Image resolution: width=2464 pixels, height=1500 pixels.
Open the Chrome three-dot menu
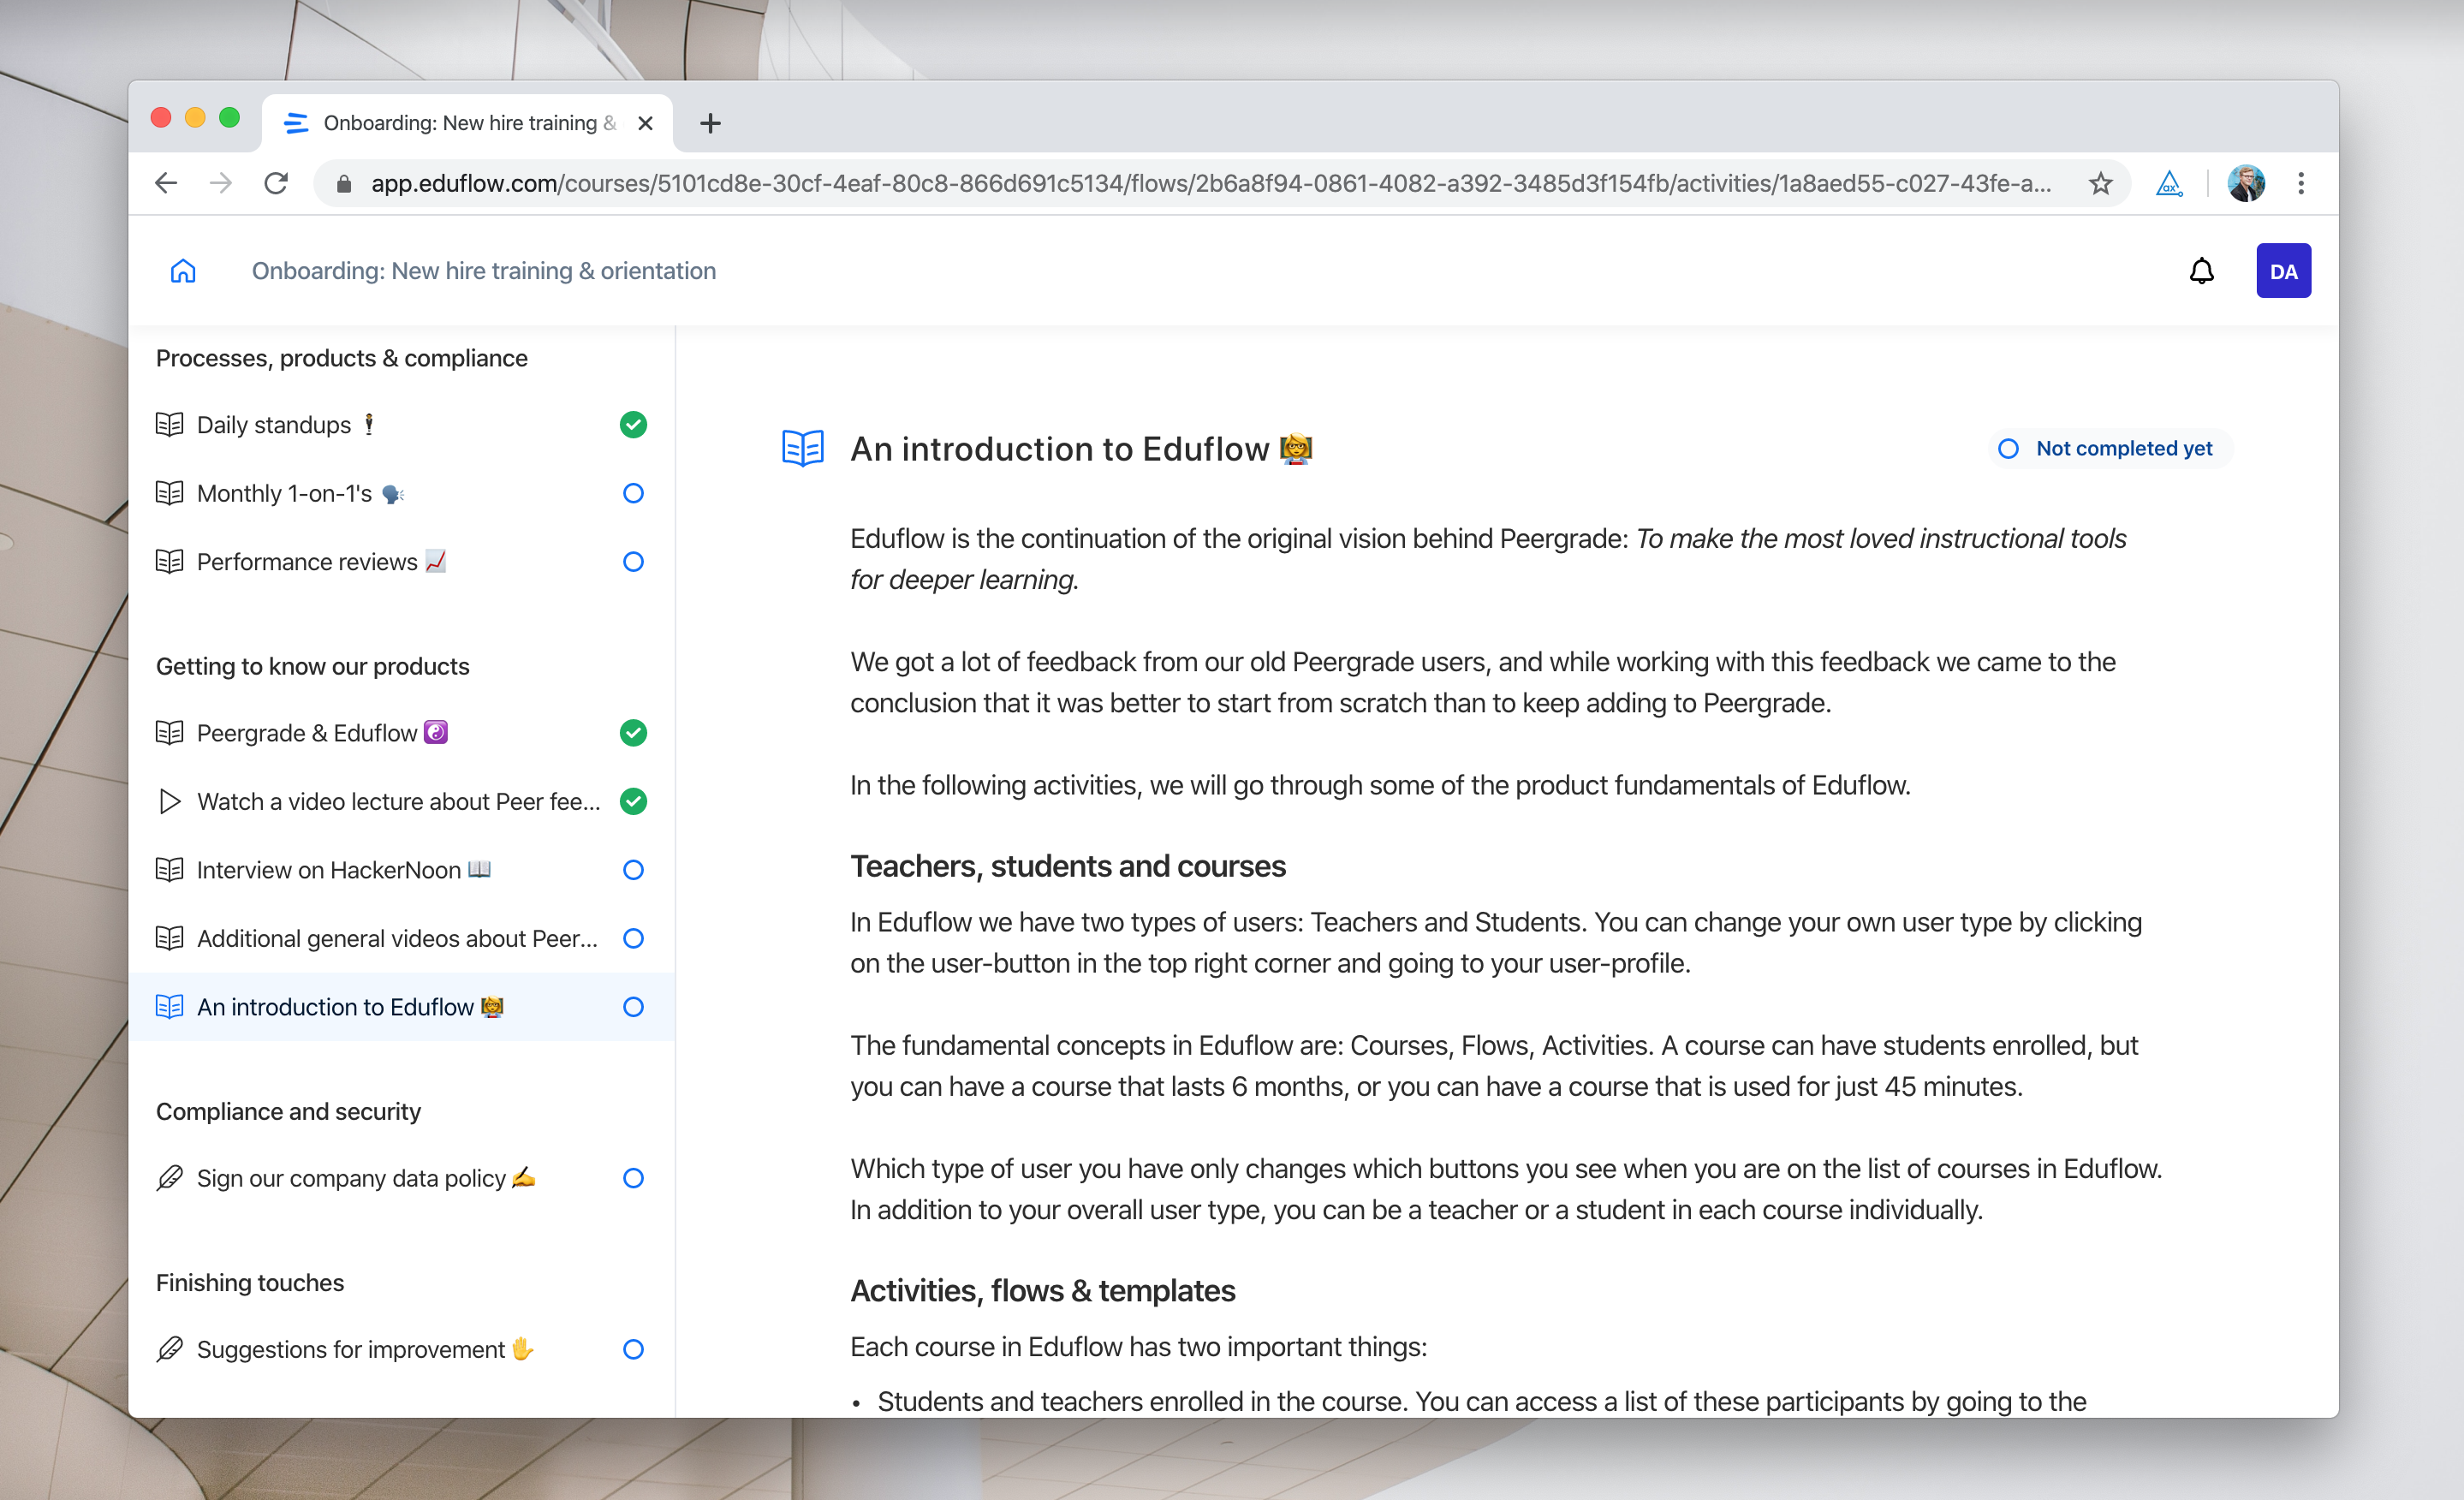(x=2301, y=183)
